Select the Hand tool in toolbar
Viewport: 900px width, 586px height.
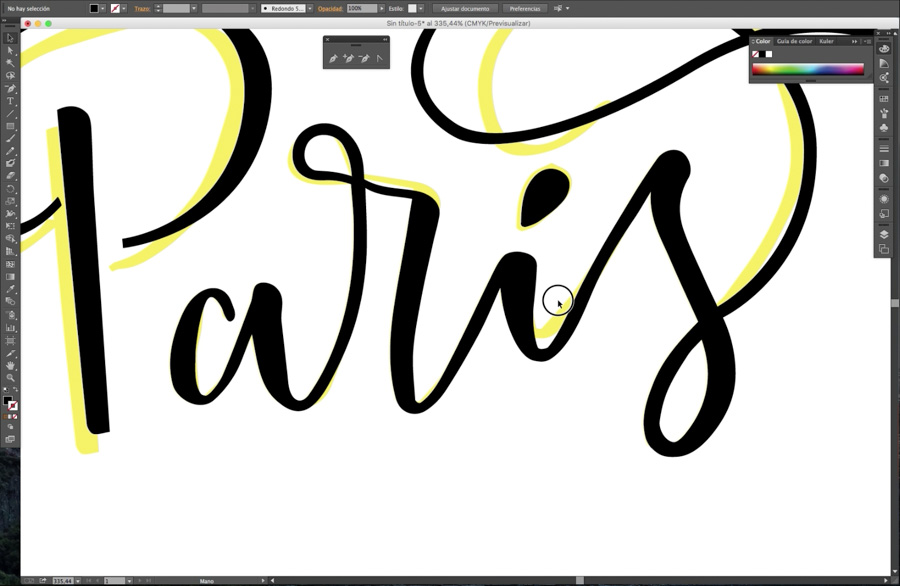11,365
